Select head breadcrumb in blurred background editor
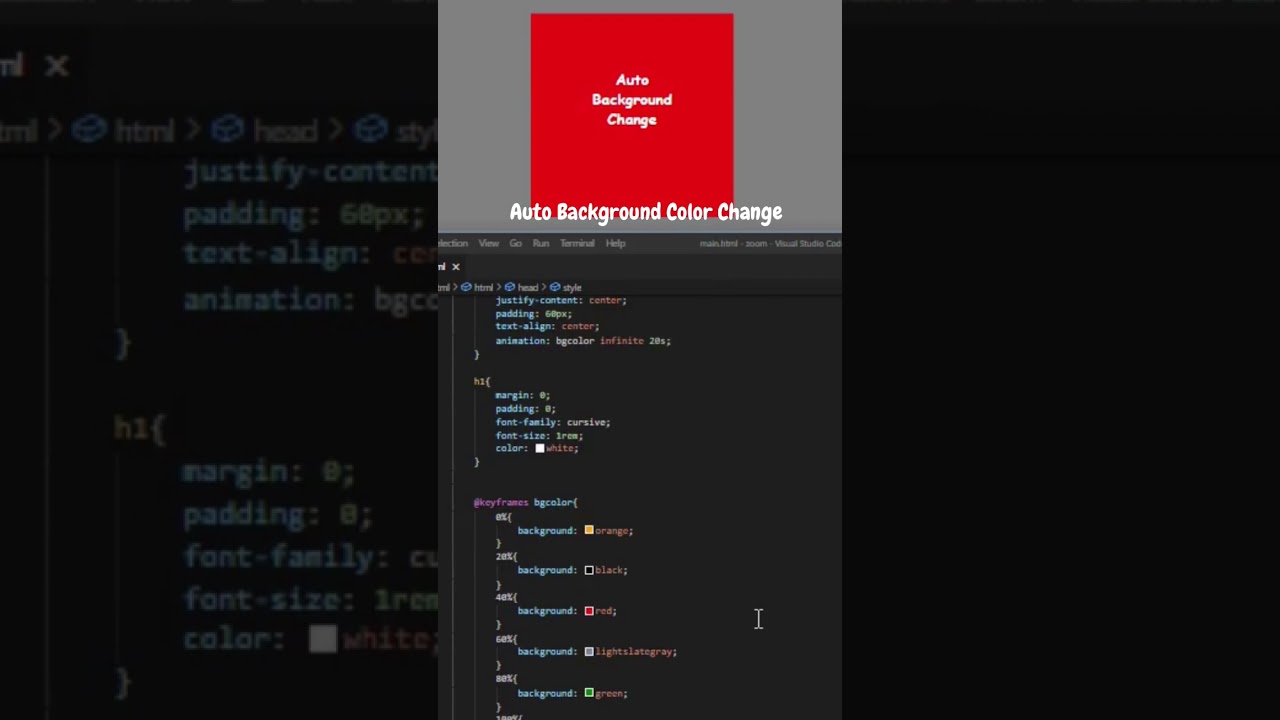The width and height of the screenshot is (1280, 720). click(263, 130)
